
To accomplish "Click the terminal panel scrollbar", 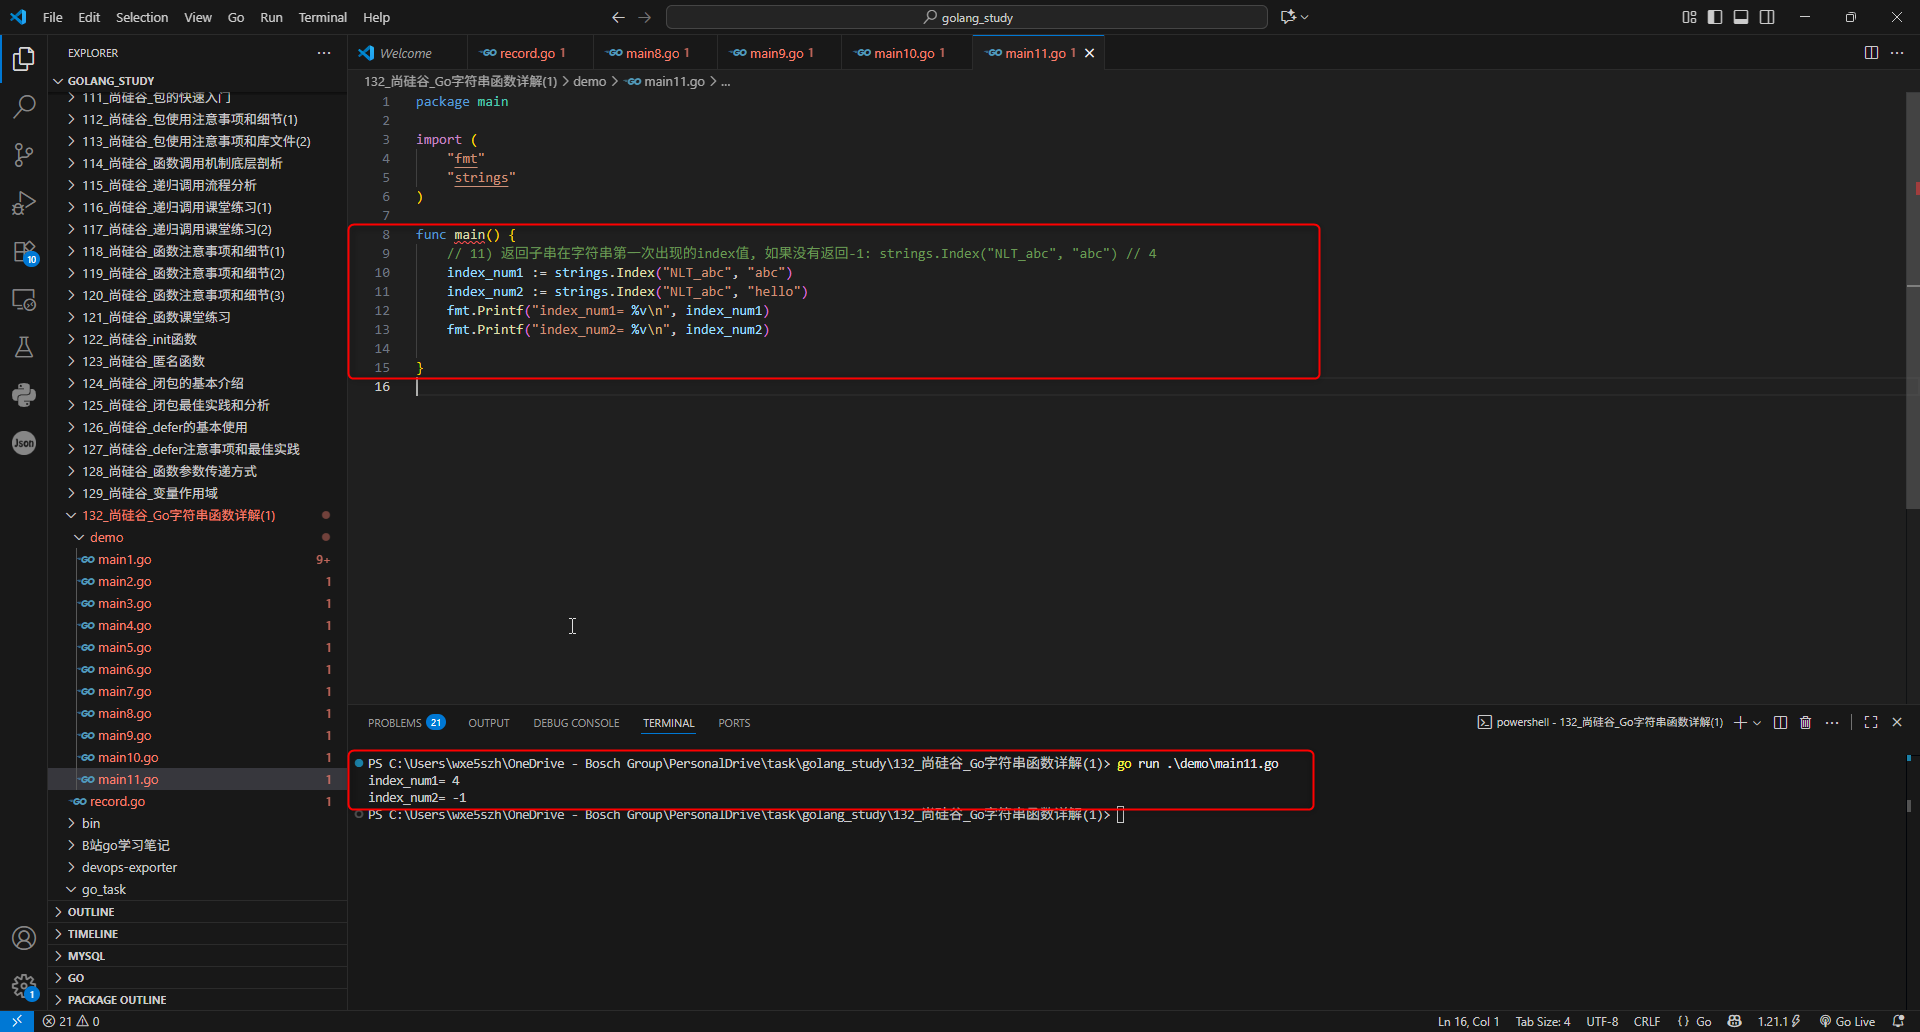I will tap(1908, 805).
